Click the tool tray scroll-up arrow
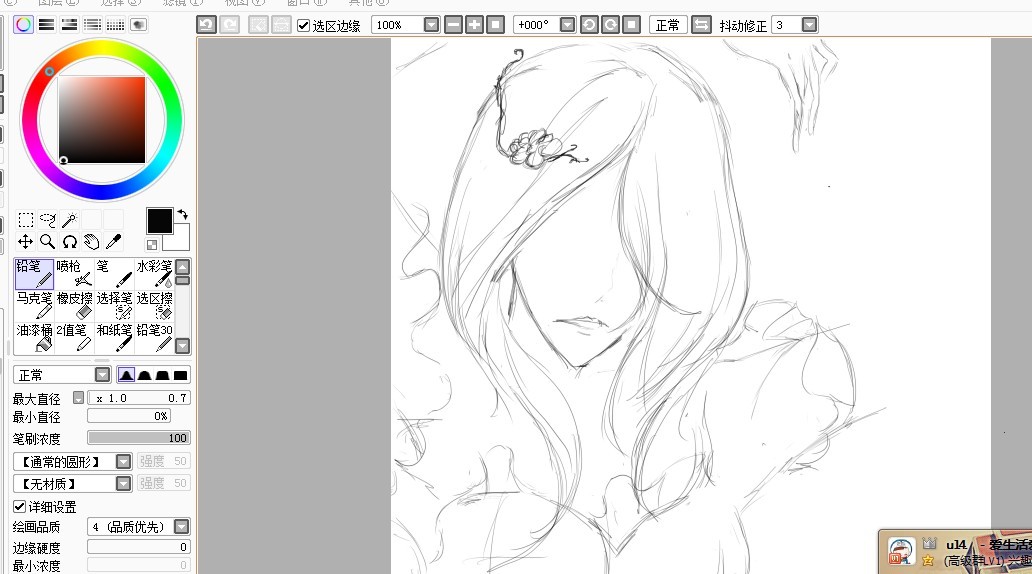 click(183, 267)
